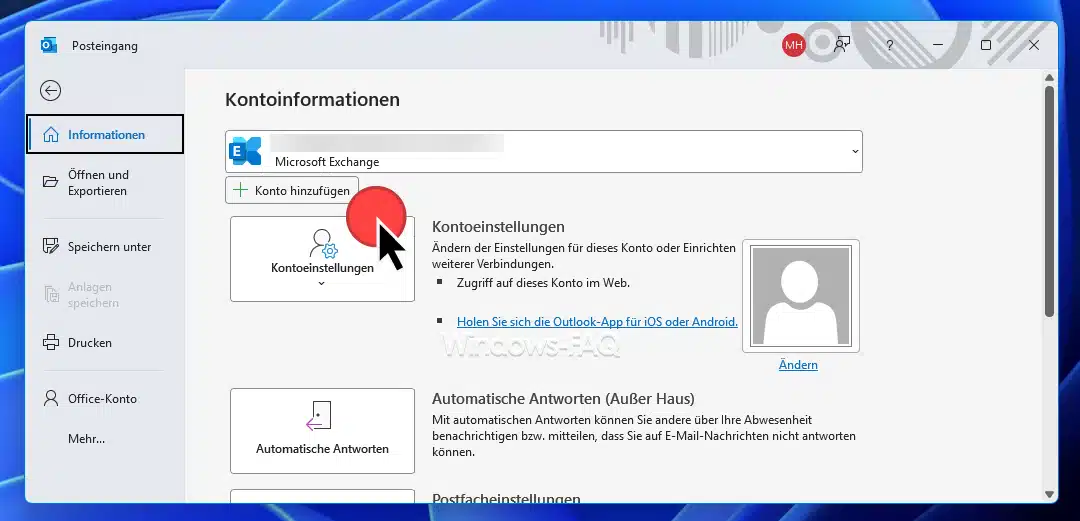Open help via question mark icon
This screenshot has height=521, width=1080.
tap(889, 46)
